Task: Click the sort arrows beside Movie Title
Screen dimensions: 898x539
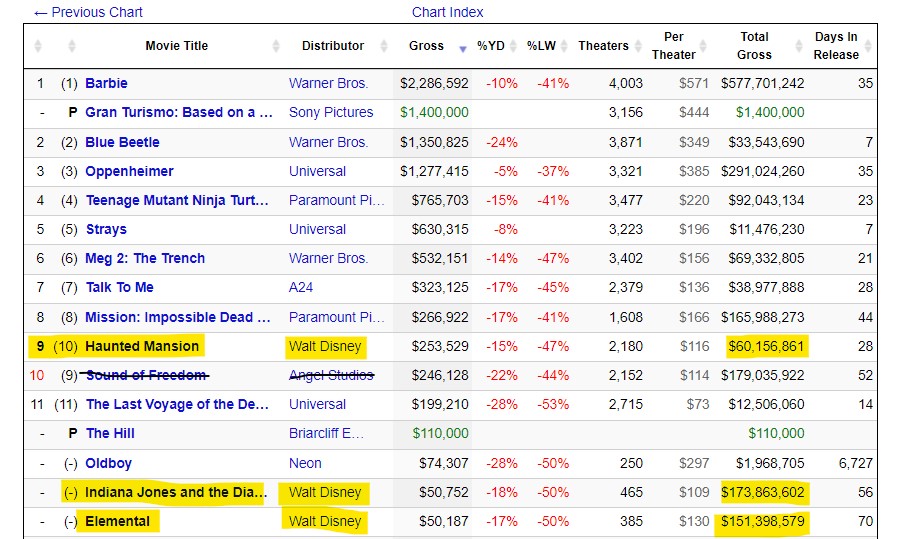Action: click(276, 46)
